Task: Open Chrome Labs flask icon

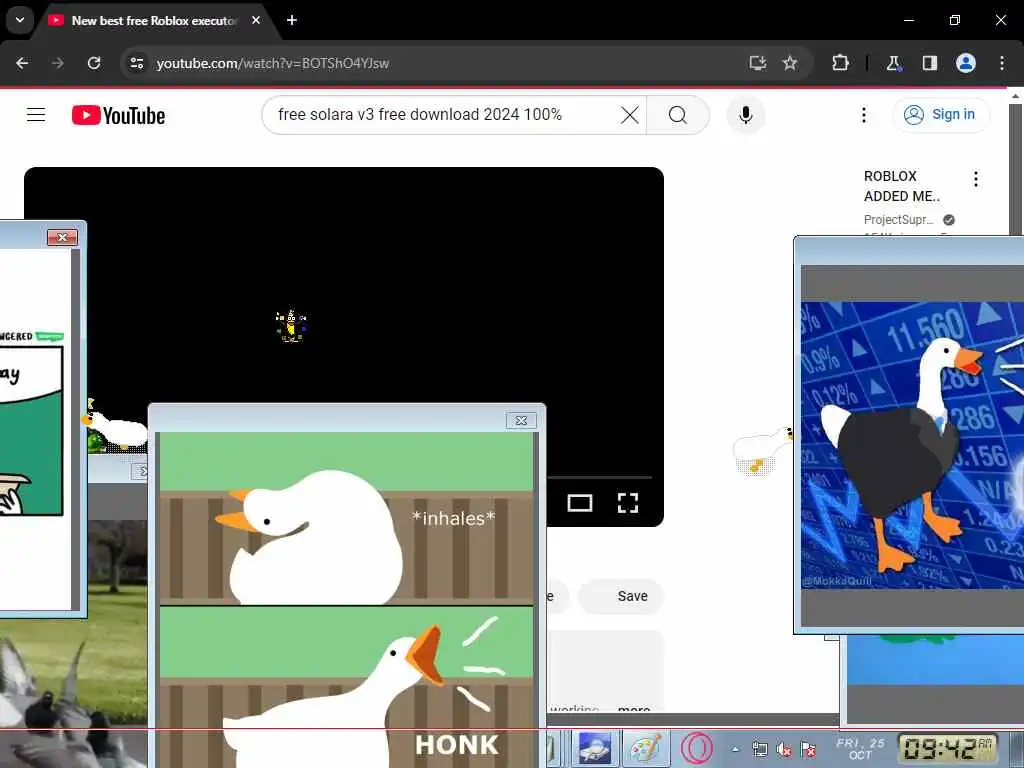Action: (893, 63)
